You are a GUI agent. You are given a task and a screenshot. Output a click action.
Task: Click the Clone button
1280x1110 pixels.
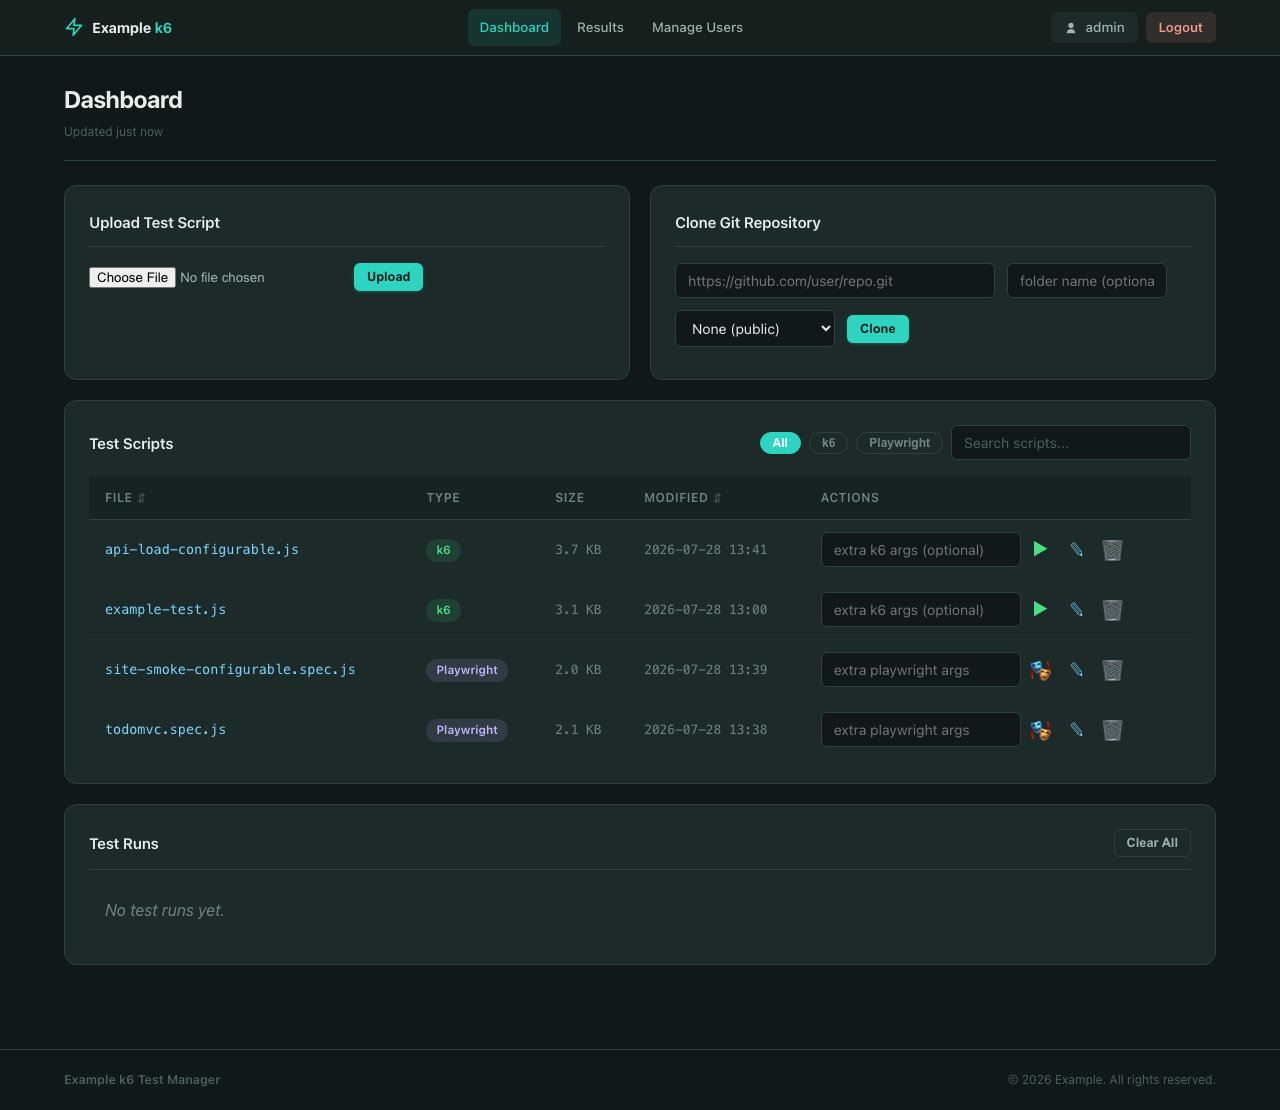pos(877,329)
